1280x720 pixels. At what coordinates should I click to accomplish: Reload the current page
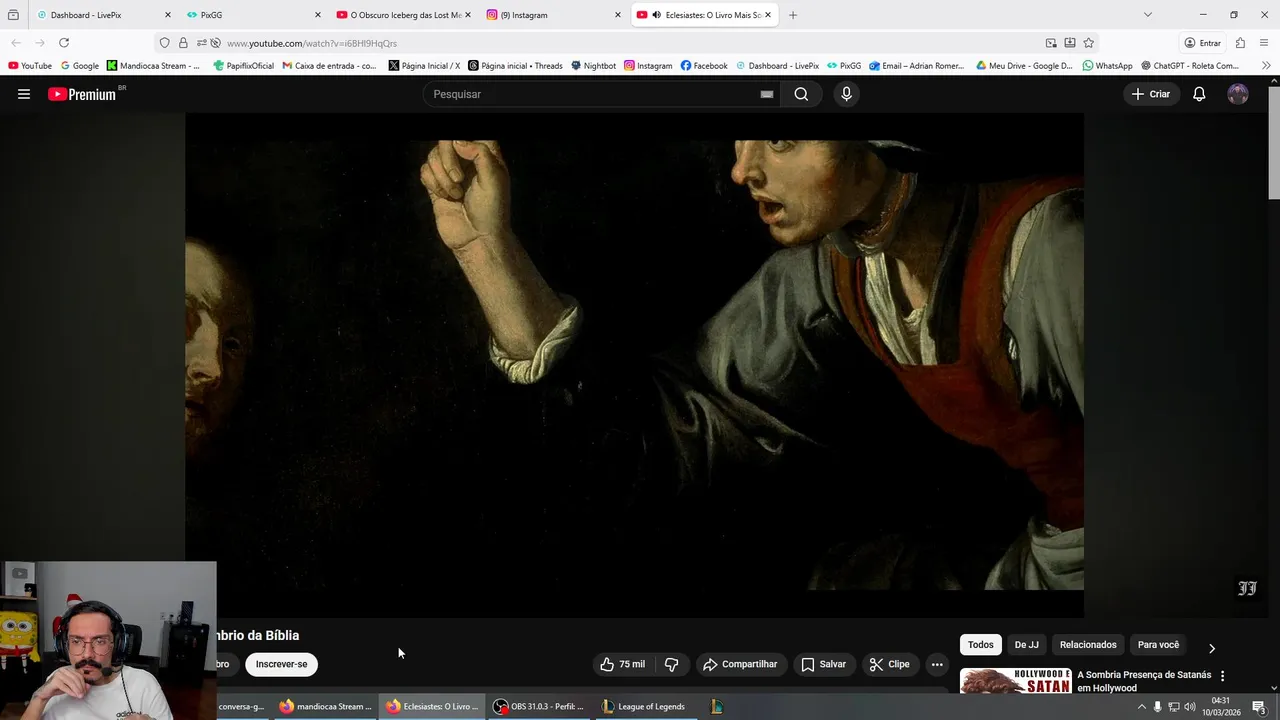coord(64,43)
